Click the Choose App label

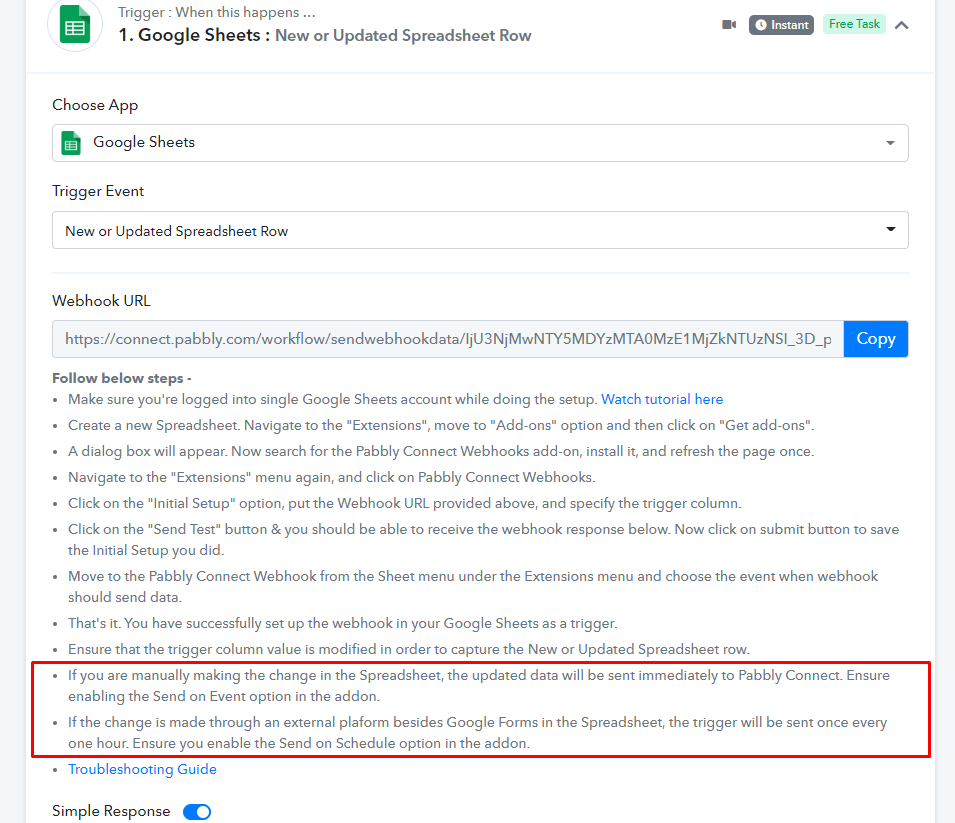95,105
